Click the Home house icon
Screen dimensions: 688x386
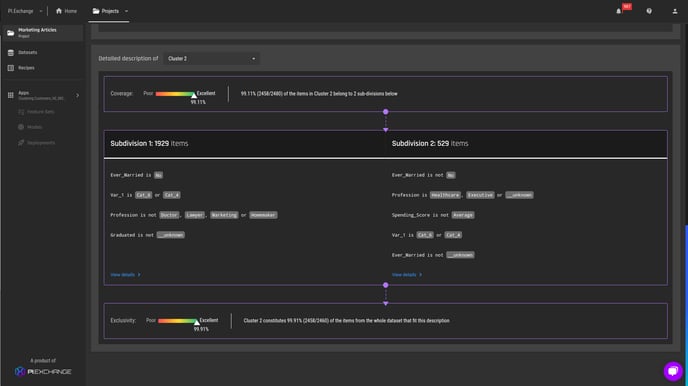(x=59, y=11)
